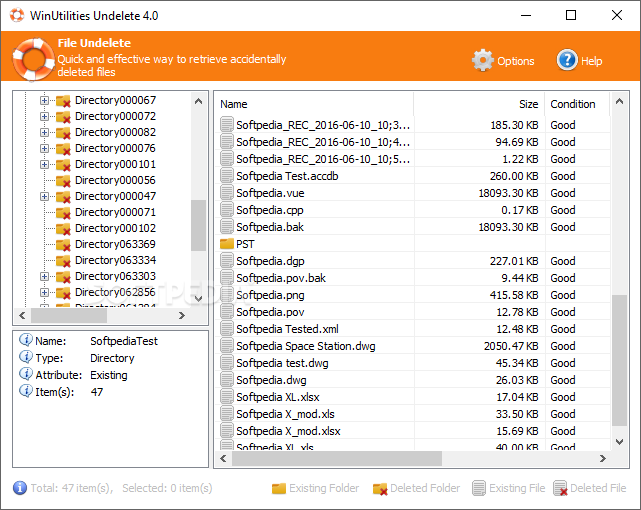Click the Deleted Folder legend icon

pyautogui.click(x=380, y=488)
